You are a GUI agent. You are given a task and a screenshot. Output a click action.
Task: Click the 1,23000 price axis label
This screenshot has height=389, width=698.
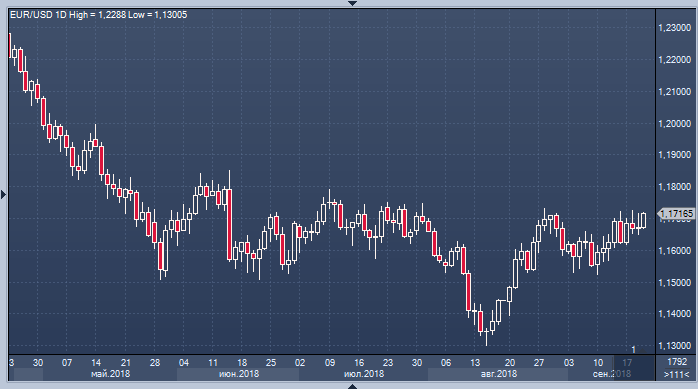(674, 28)
